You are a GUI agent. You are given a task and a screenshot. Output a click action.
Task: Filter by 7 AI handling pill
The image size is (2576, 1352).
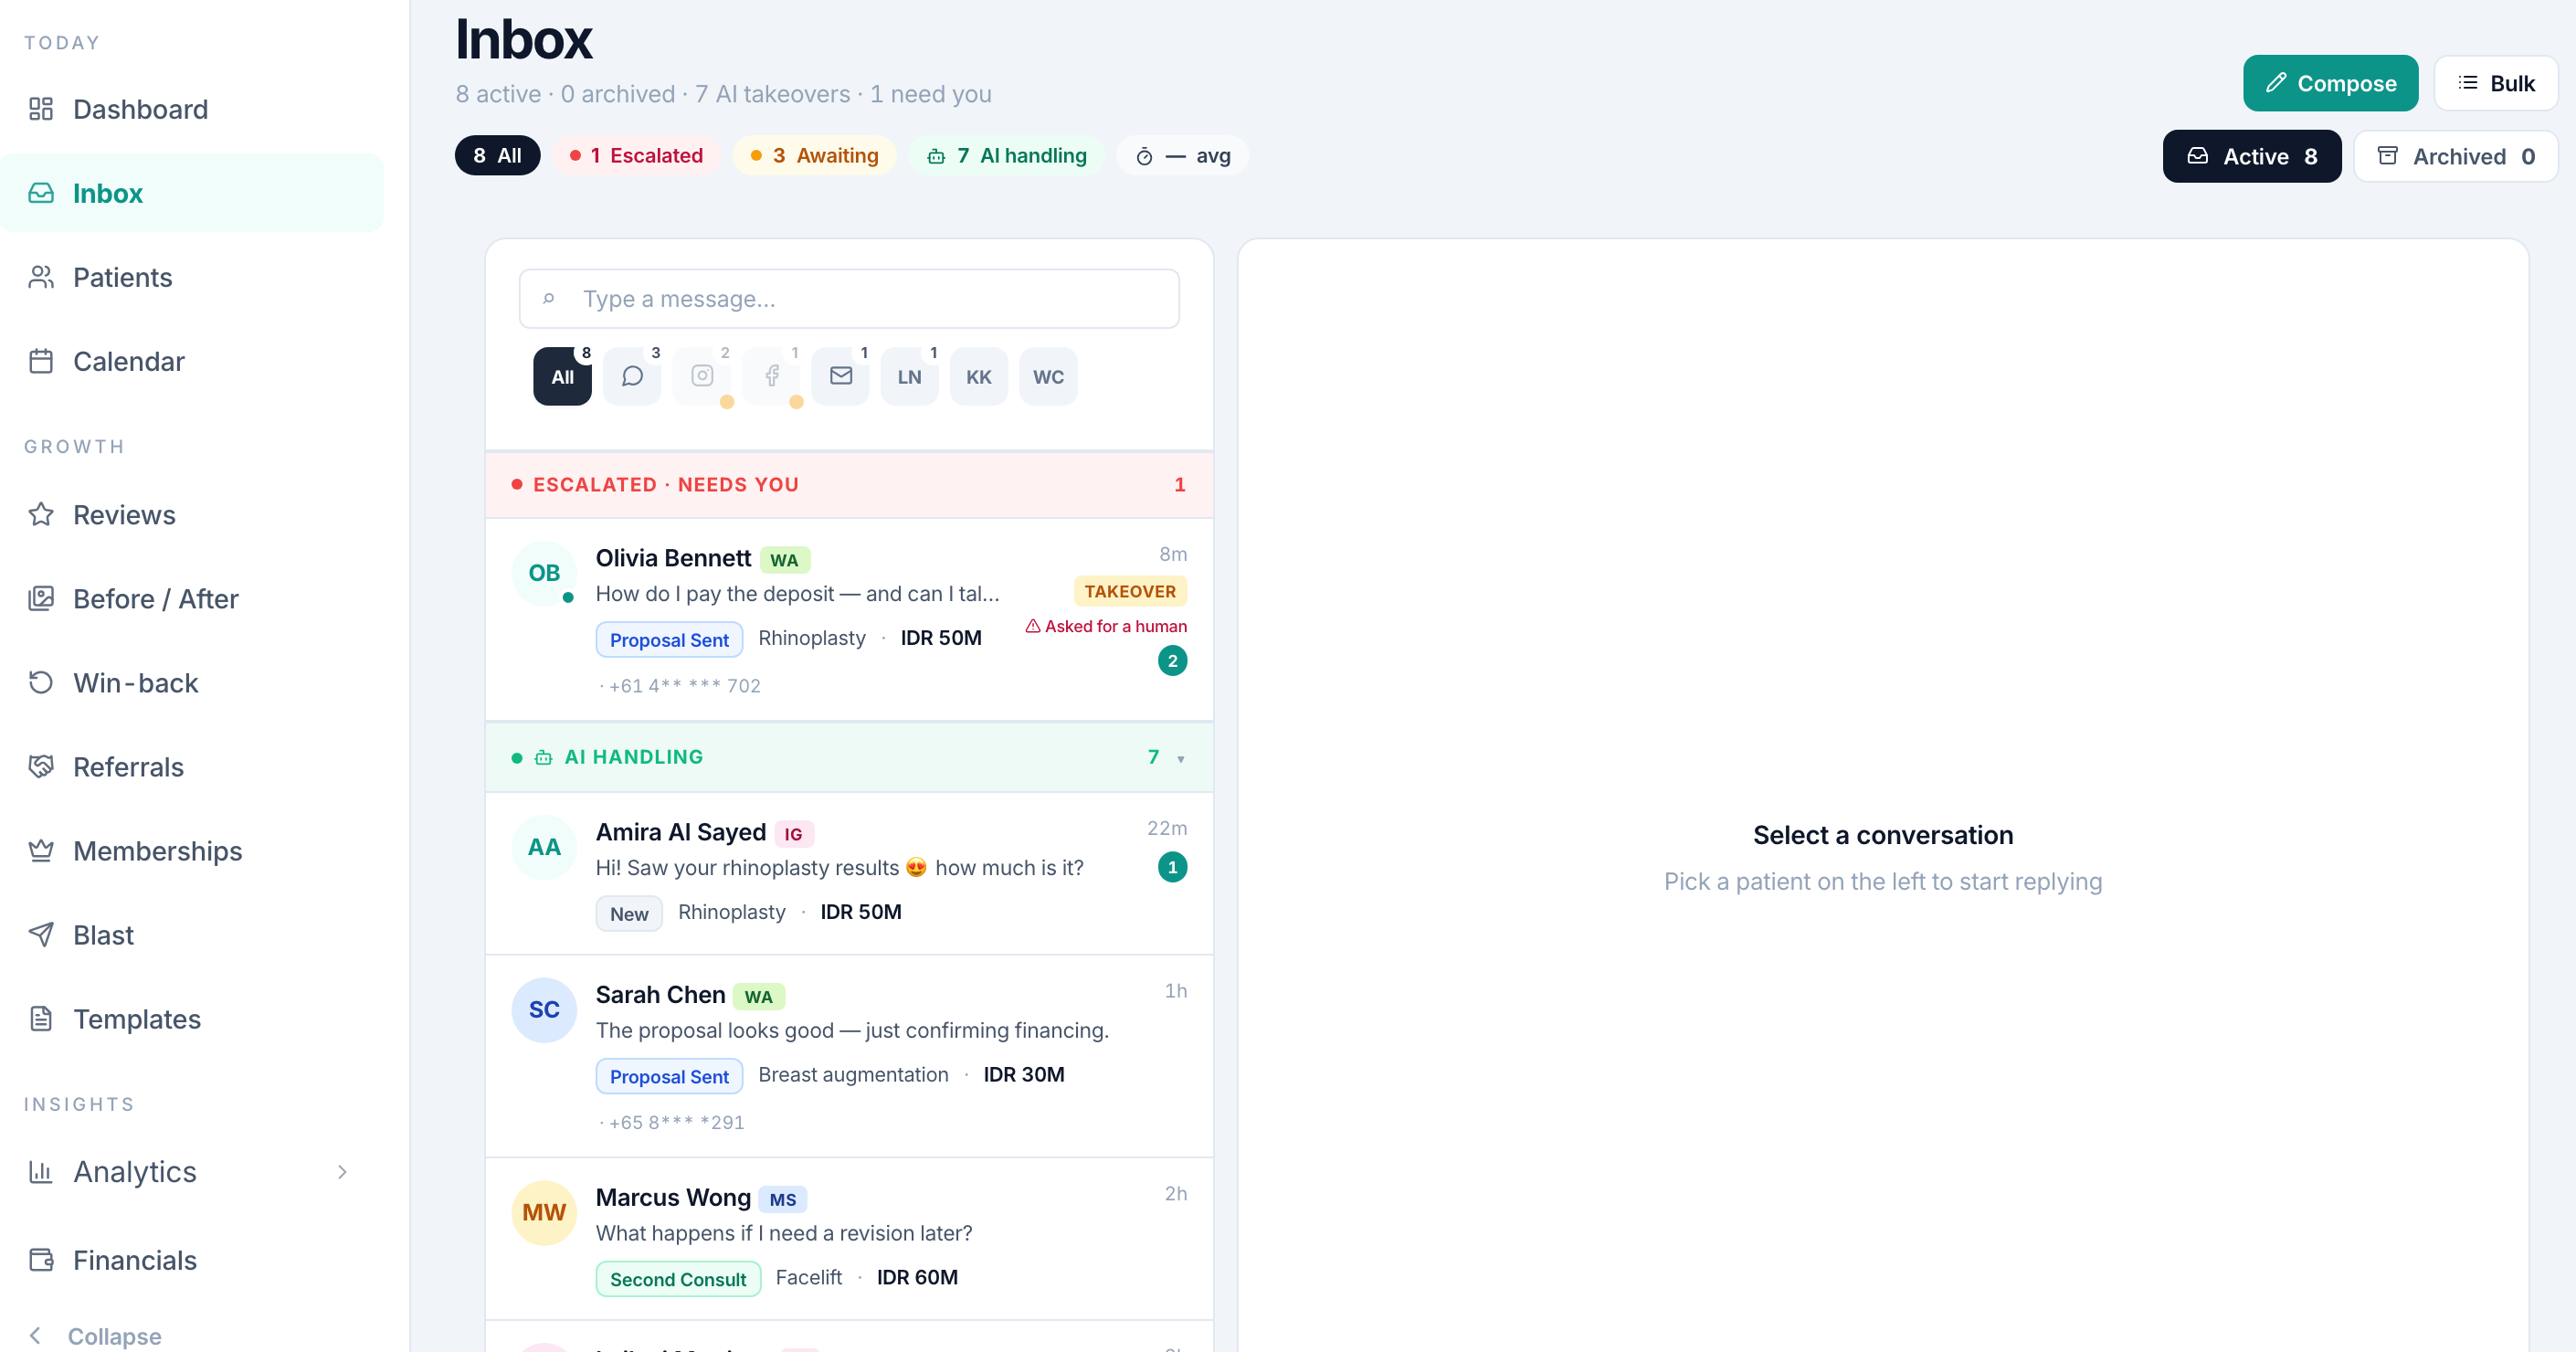[1006, 155]
